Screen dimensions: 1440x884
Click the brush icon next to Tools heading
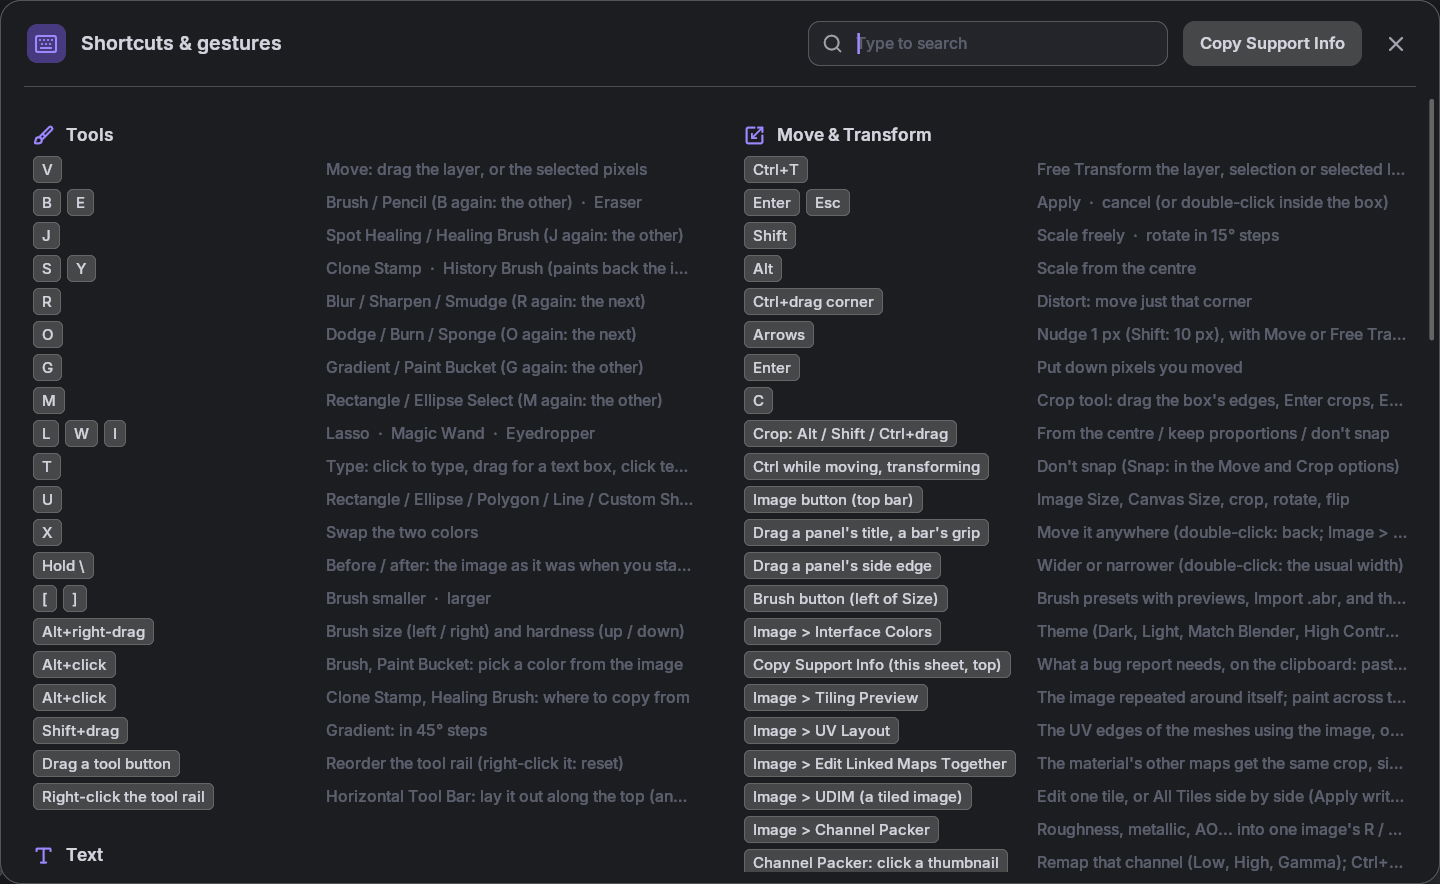43,135
